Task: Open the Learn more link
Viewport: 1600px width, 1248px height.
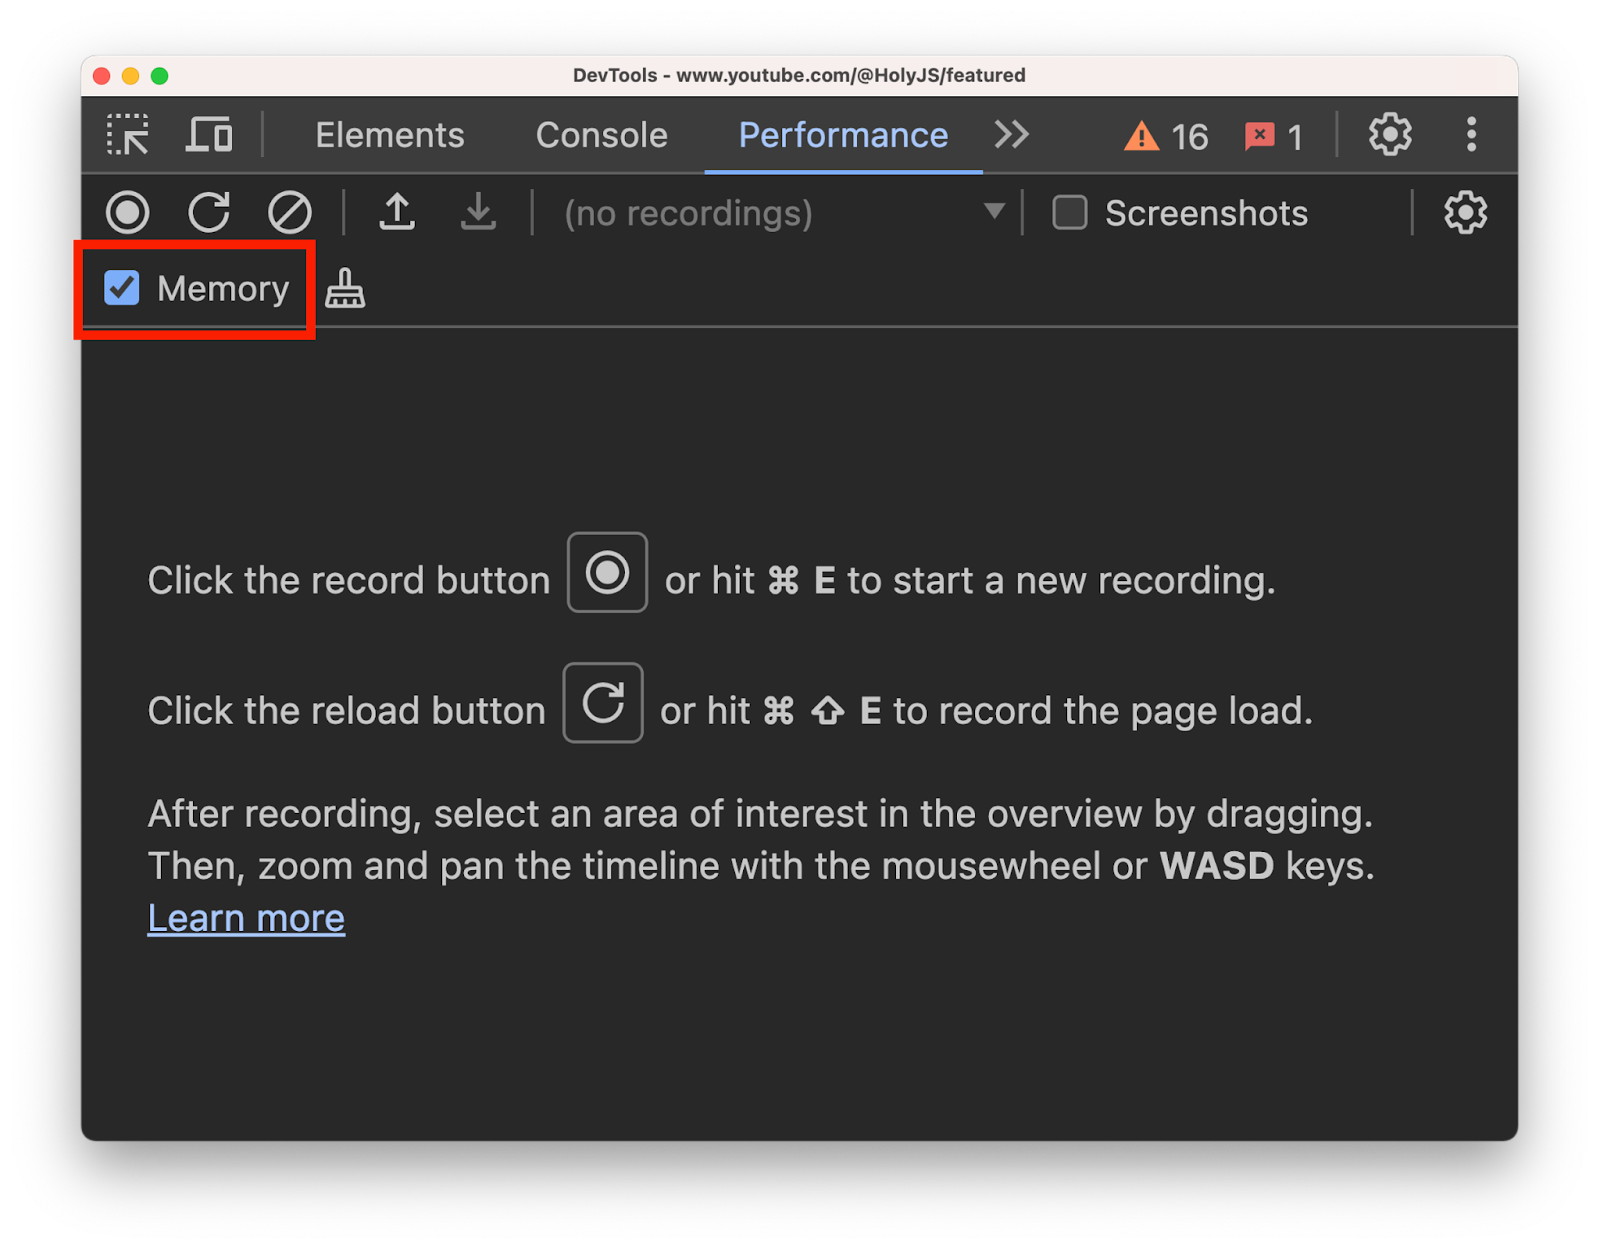Action: pos(246,918)
